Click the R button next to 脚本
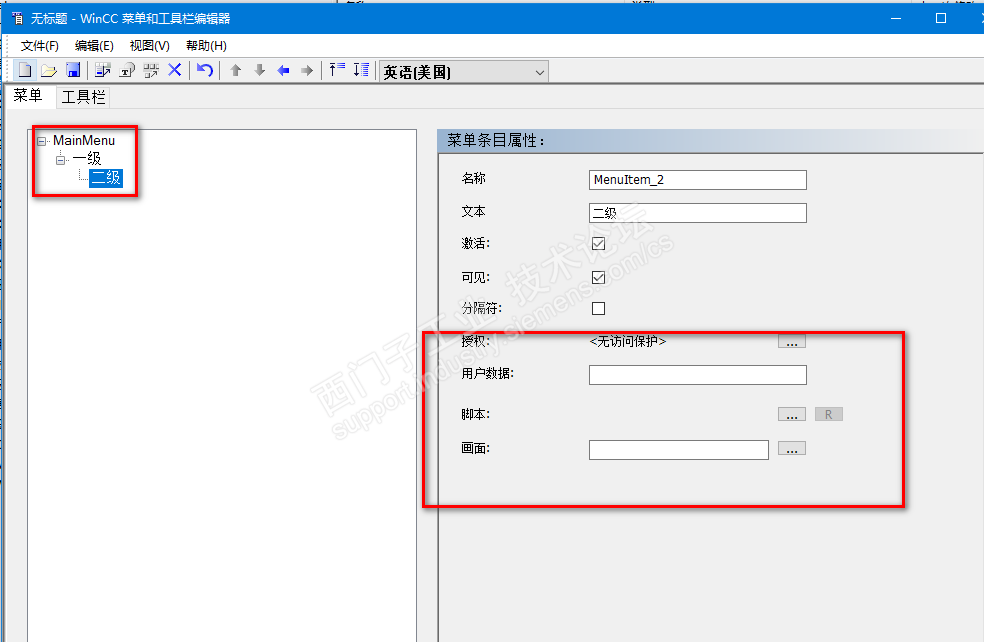 coord(829,414)
